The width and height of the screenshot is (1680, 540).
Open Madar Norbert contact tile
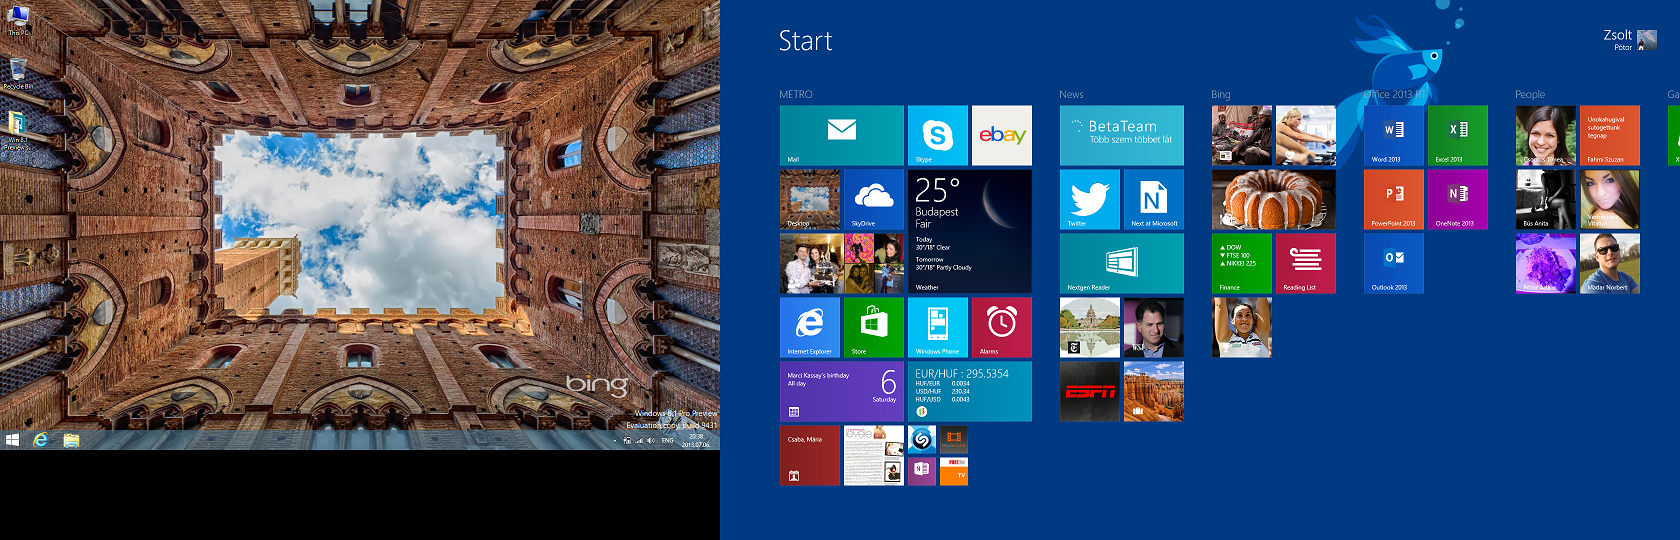click(1609, 263)
